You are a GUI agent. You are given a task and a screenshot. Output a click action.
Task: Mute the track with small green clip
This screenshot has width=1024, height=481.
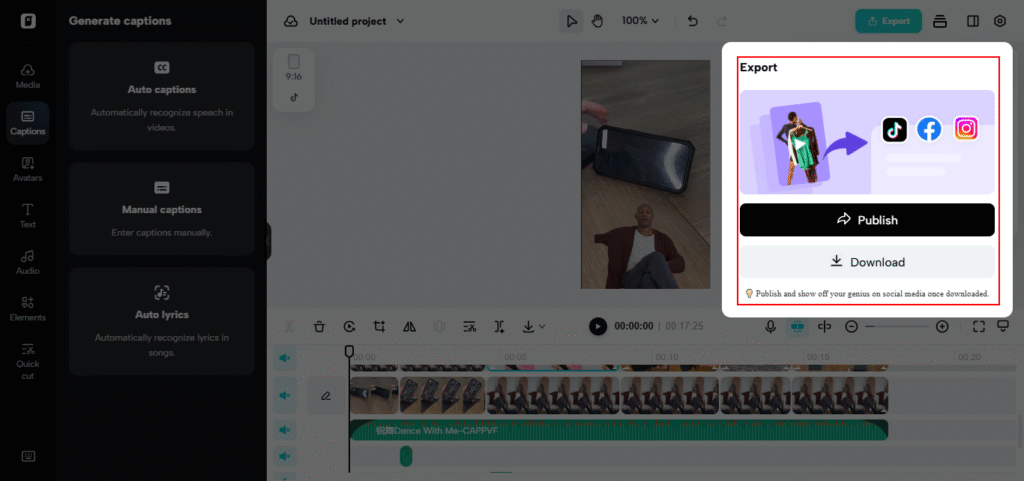(284, 456)
